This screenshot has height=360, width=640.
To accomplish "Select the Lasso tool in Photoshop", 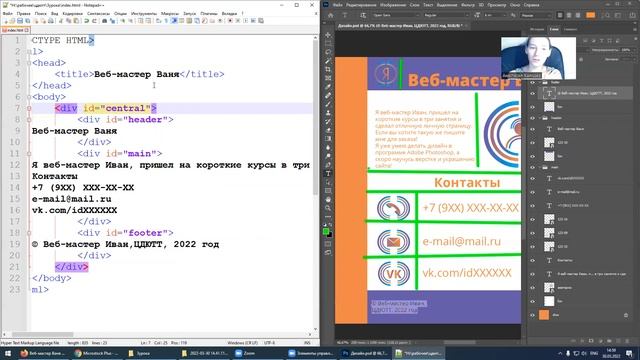I will [328, 52].
